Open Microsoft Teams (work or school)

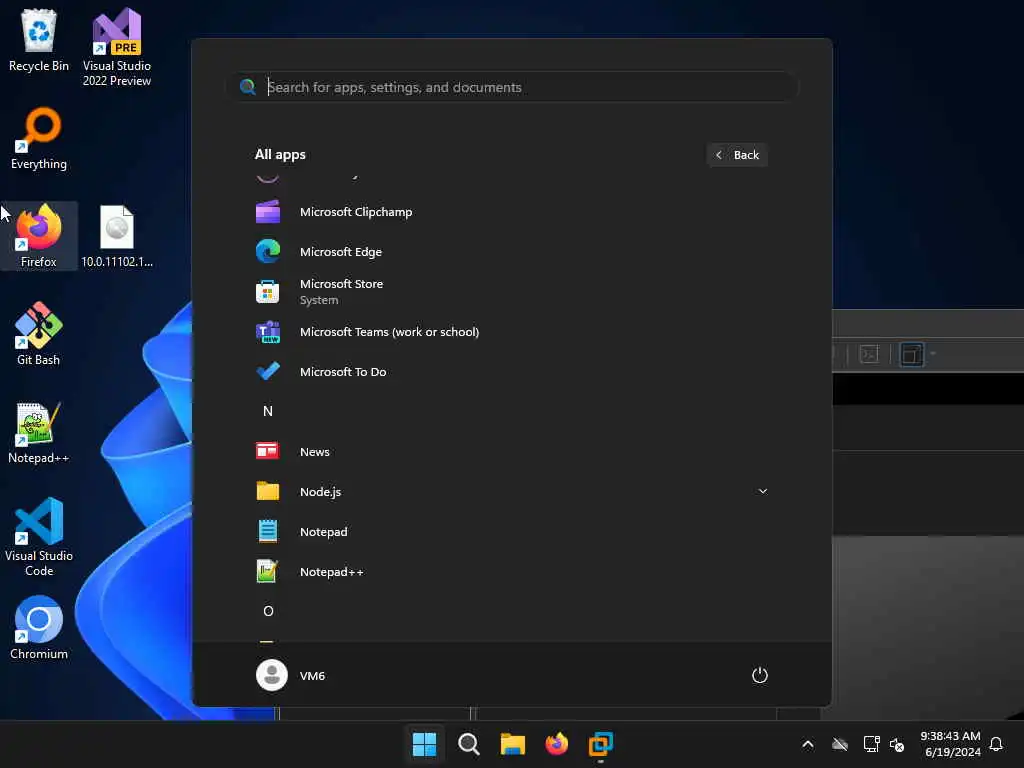coord(511,332)
